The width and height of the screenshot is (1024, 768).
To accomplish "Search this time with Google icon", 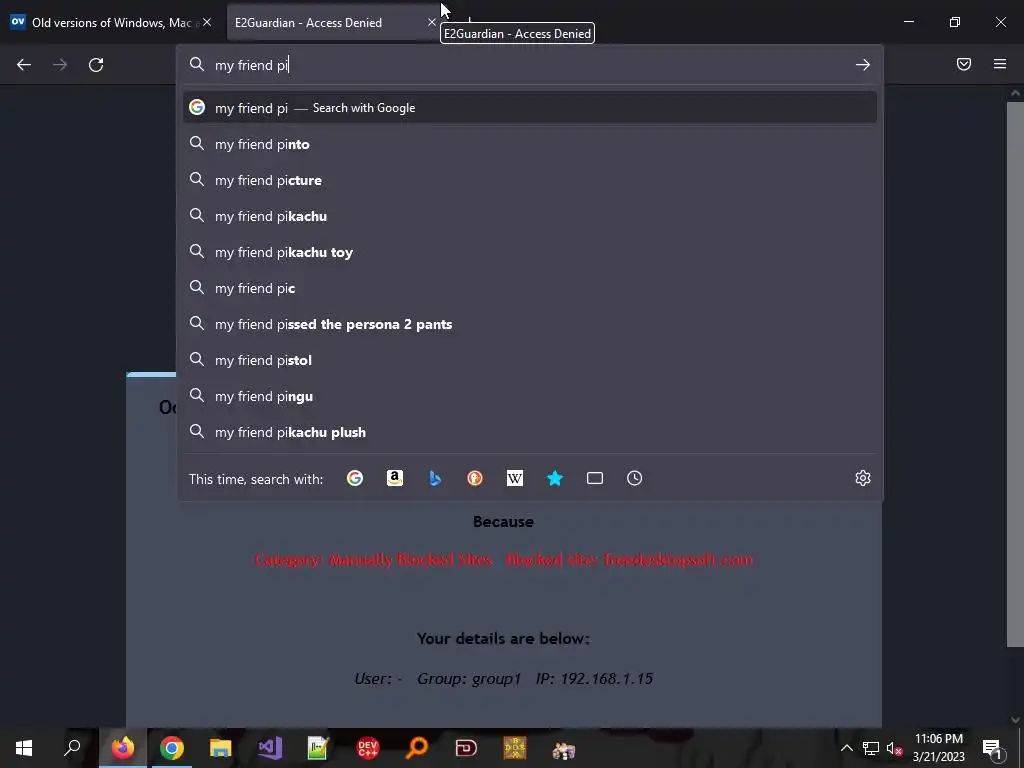I will 355,478.
